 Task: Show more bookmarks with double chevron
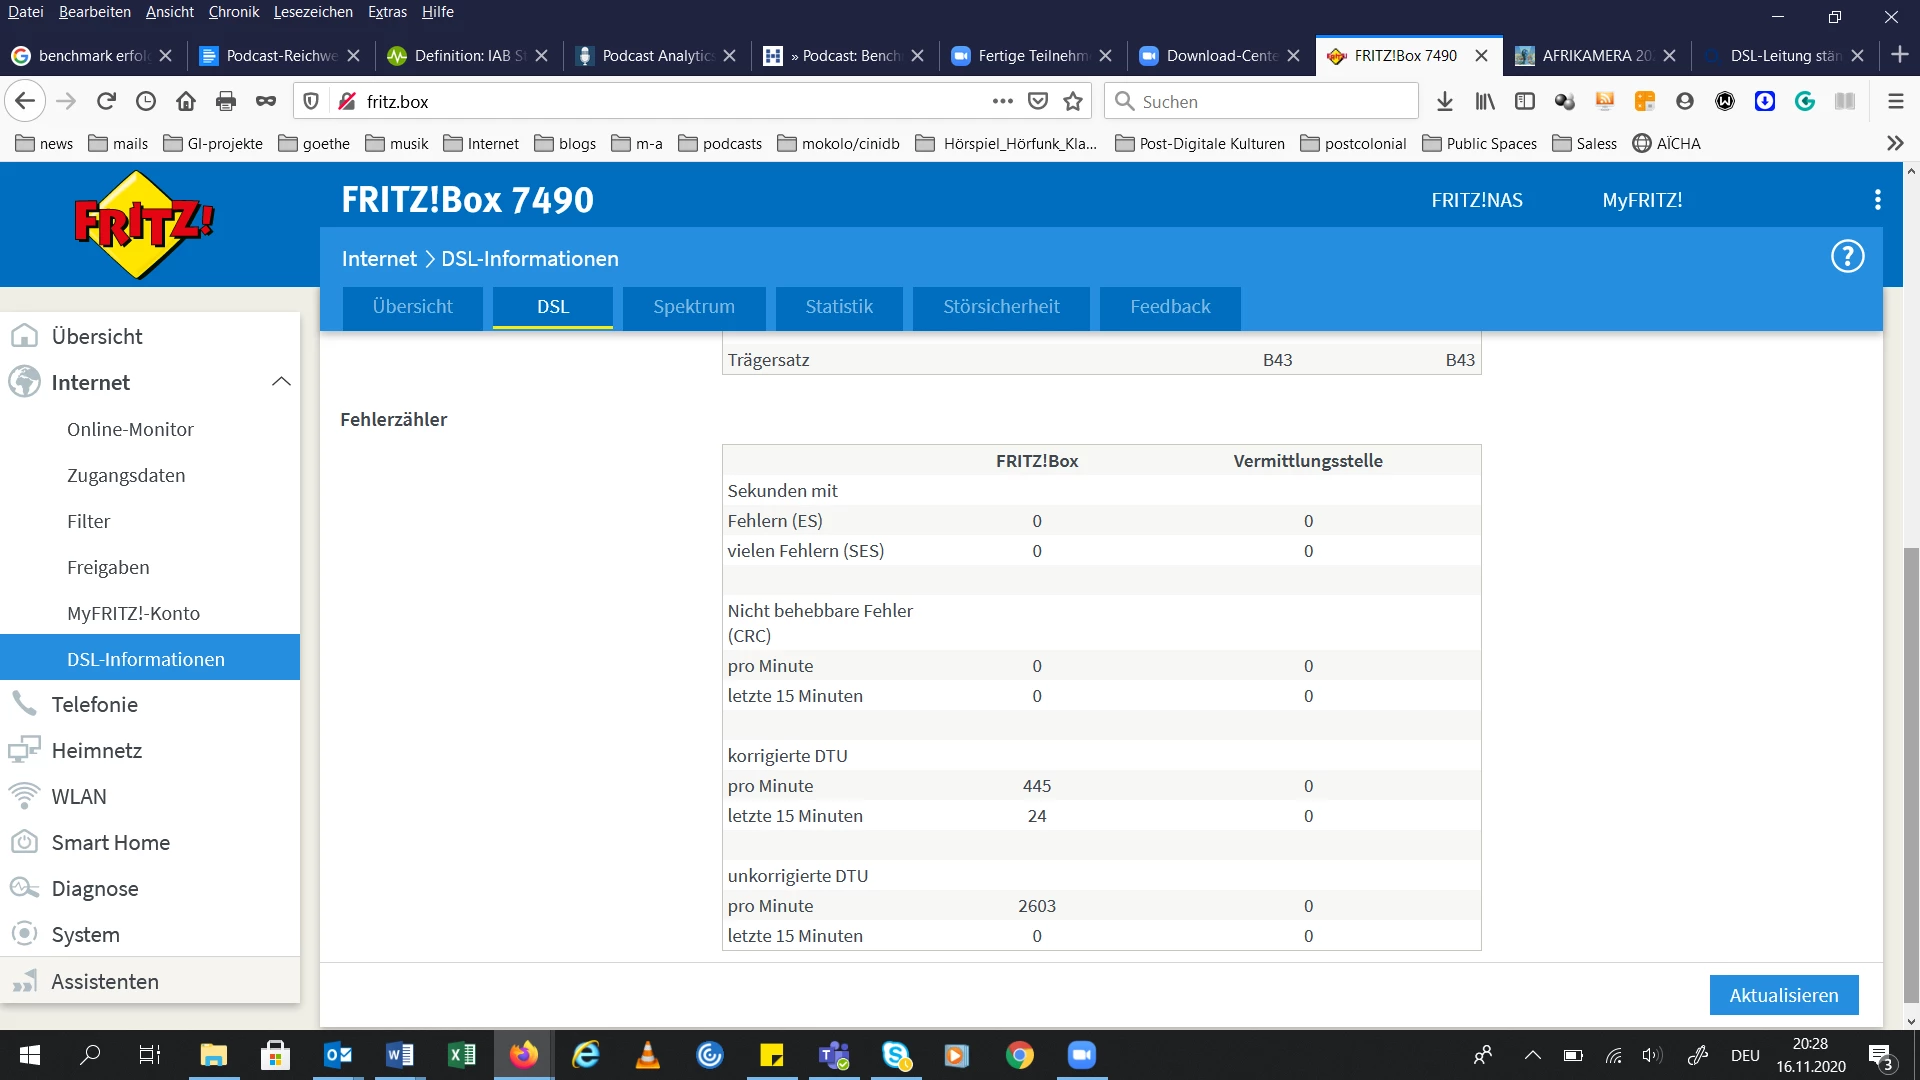pos(1894,143)
